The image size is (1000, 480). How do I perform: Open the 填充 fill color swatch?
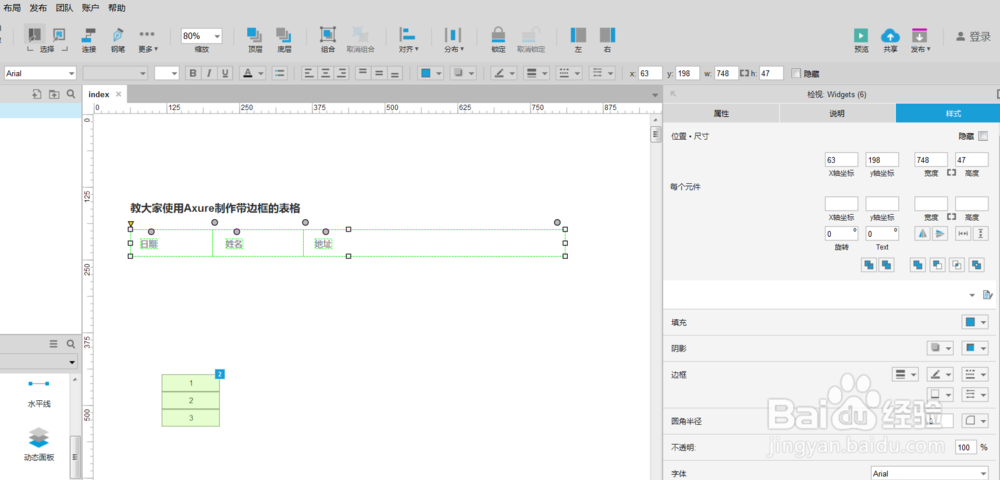coord(974,323)
